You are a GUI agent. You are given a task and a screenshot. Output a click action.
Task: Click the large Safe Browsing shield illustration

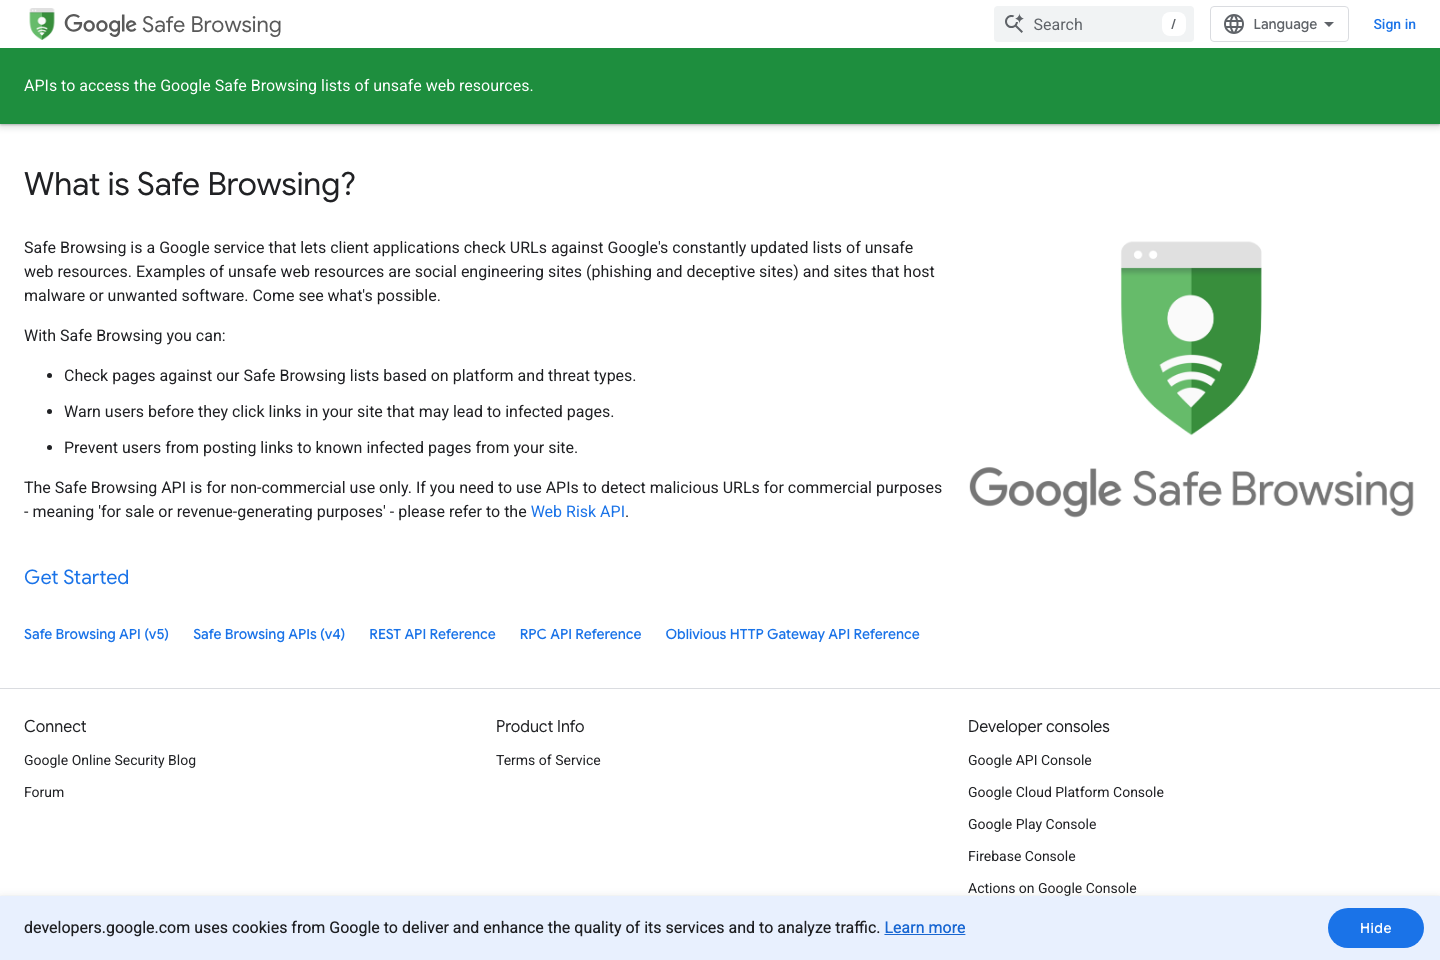1190,337
